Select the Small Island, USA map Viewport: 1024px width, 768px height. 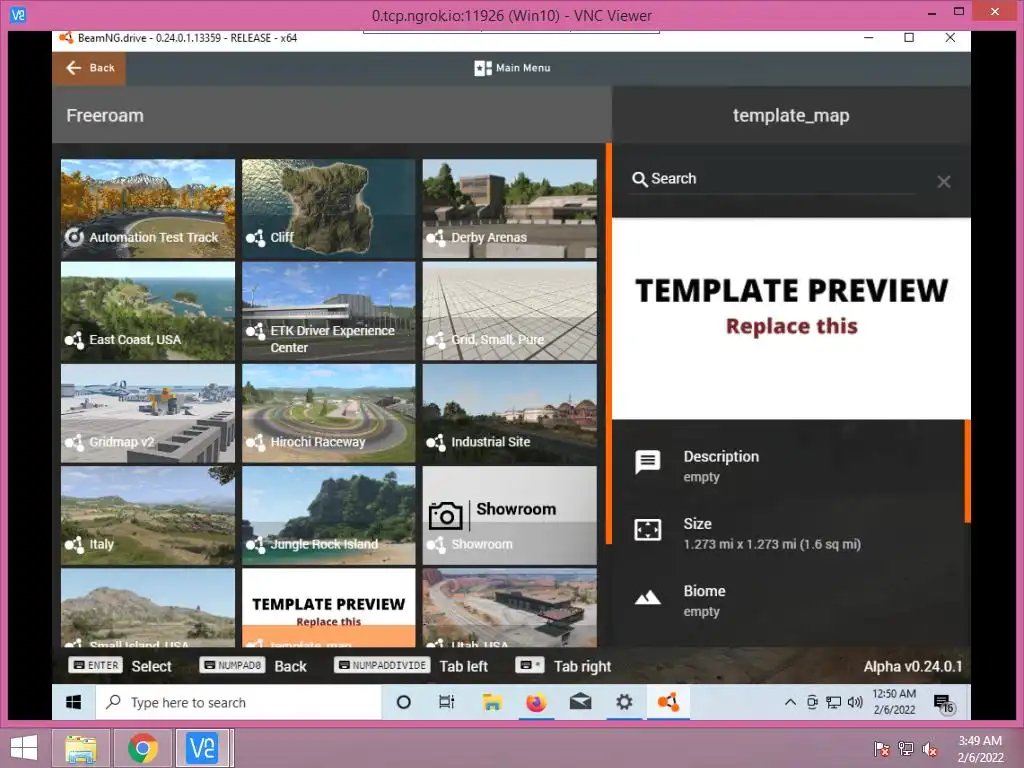[x=148, y=607]
